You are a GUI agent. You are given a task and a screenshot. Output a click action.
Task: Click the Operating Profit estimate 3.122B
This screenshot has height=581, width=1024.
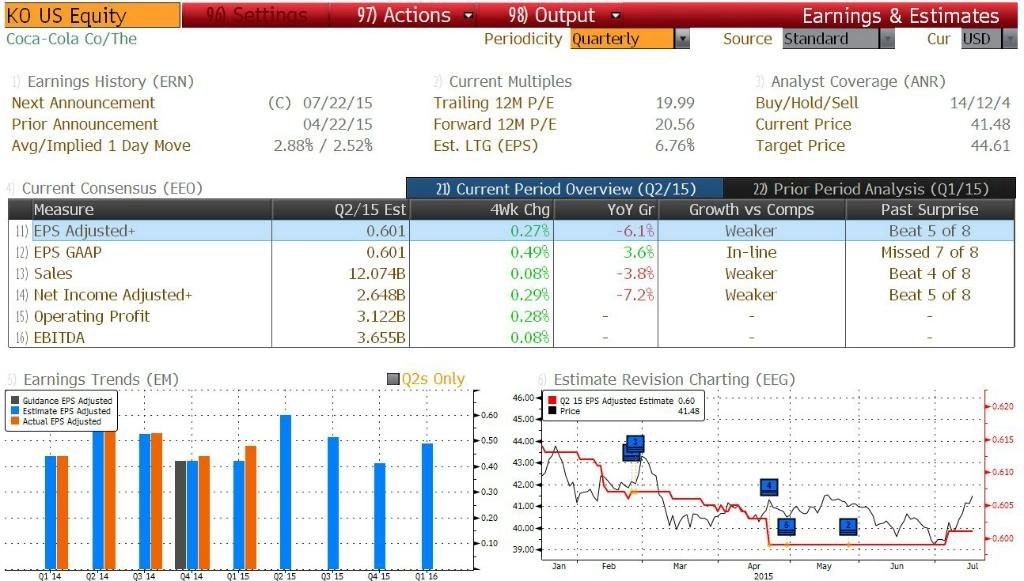coord(381,317)
